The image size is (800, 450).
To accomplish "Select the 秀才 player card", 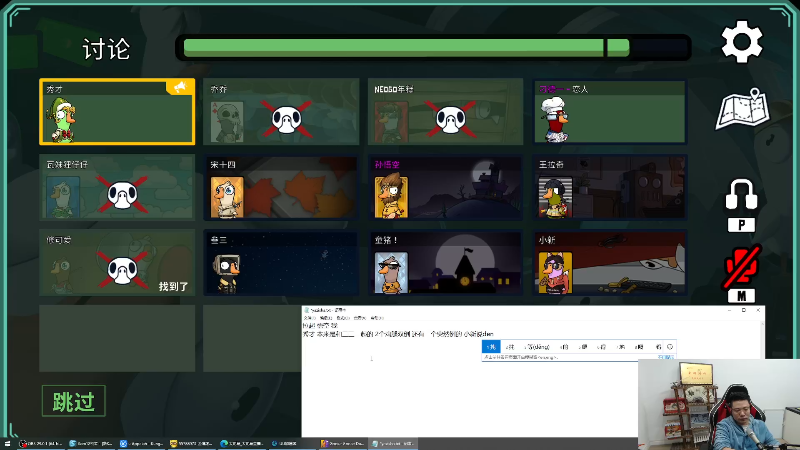I will tap(117, 112).
